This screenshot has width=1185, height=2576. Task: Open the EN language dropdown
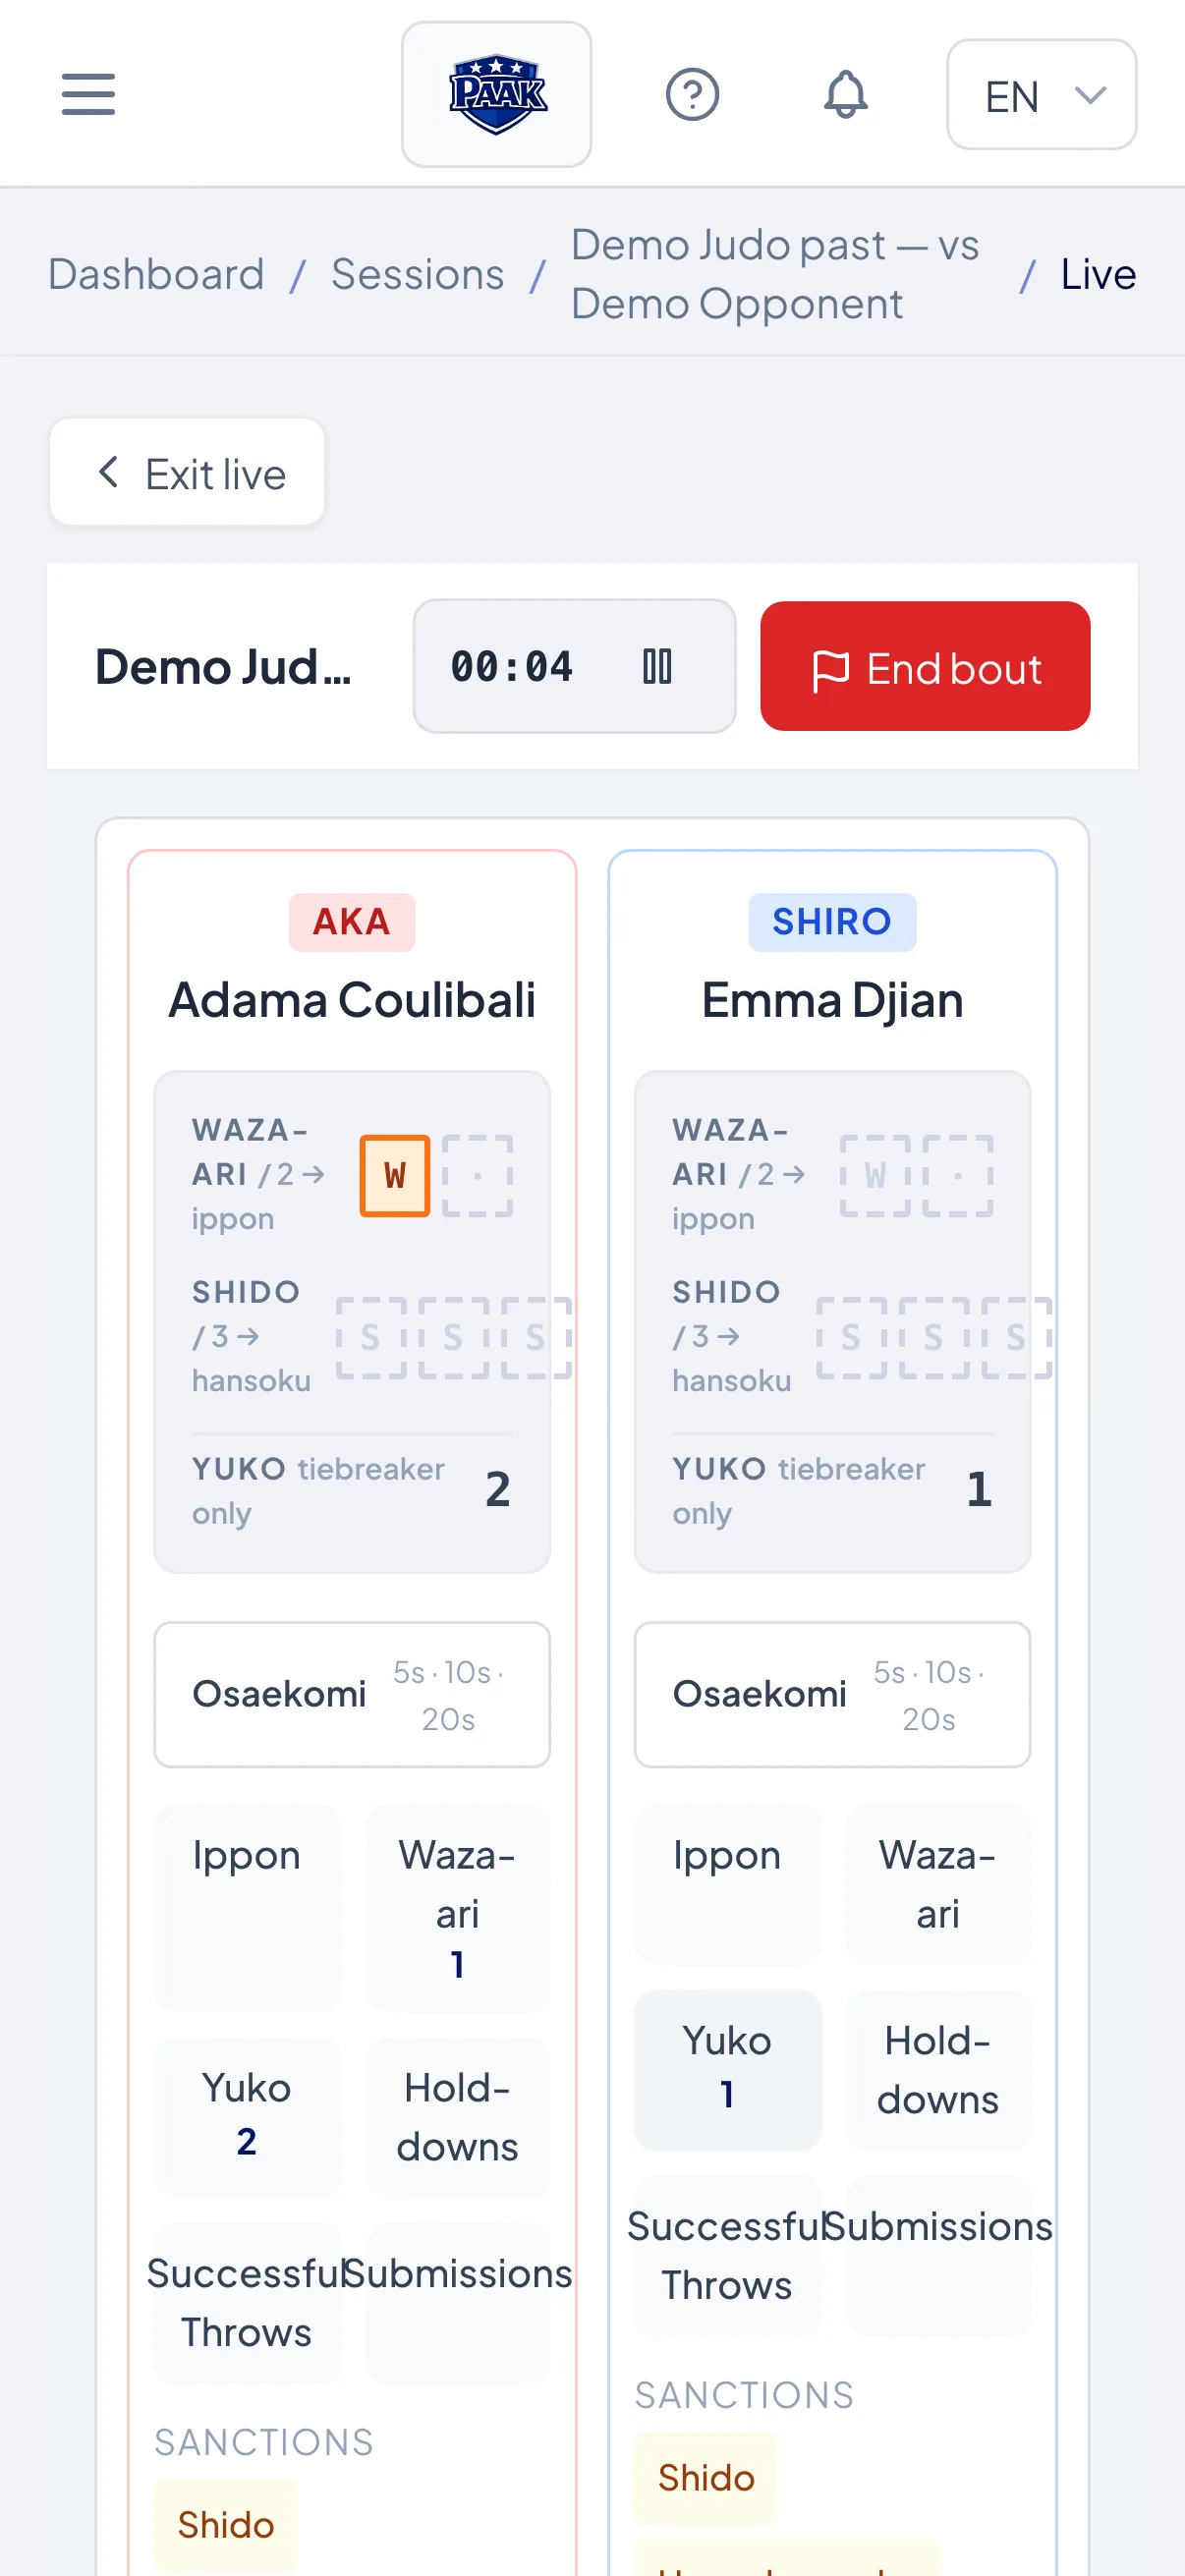(x=1041, y=95)
